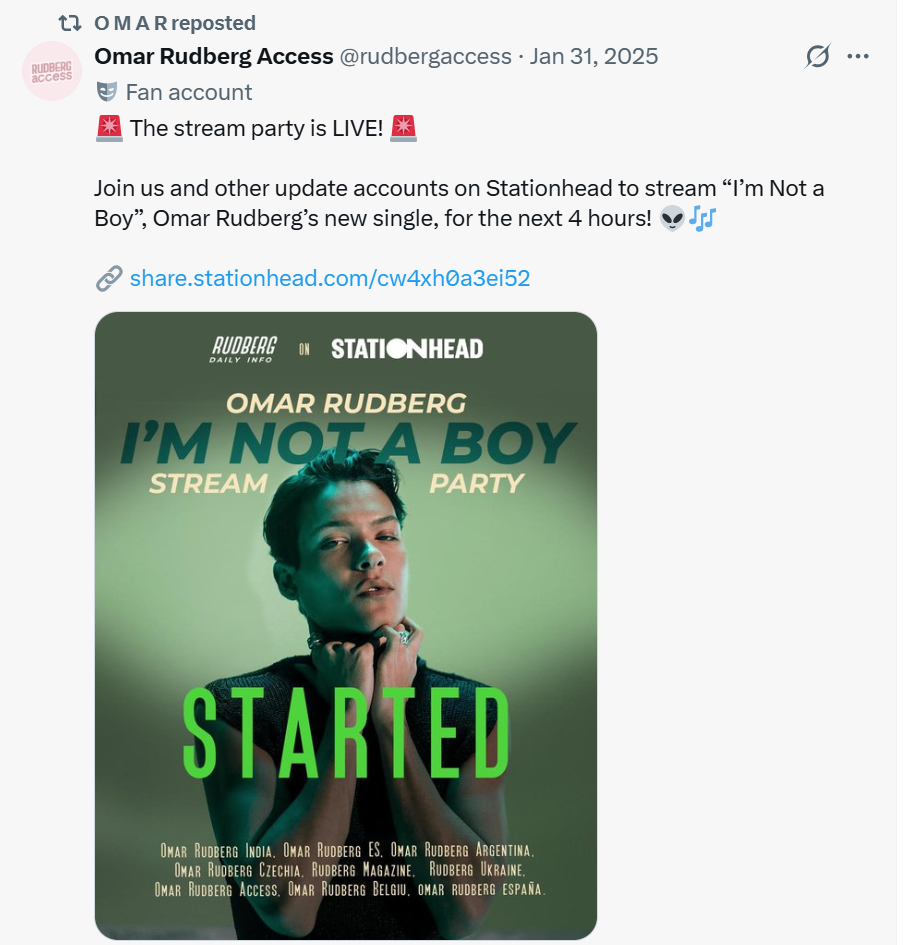The width and height of the screenshot is (903, 945).
Task: Click the STATIONHEAD logo on the poster
Action: pyautogui.click(x=407, y=348)
